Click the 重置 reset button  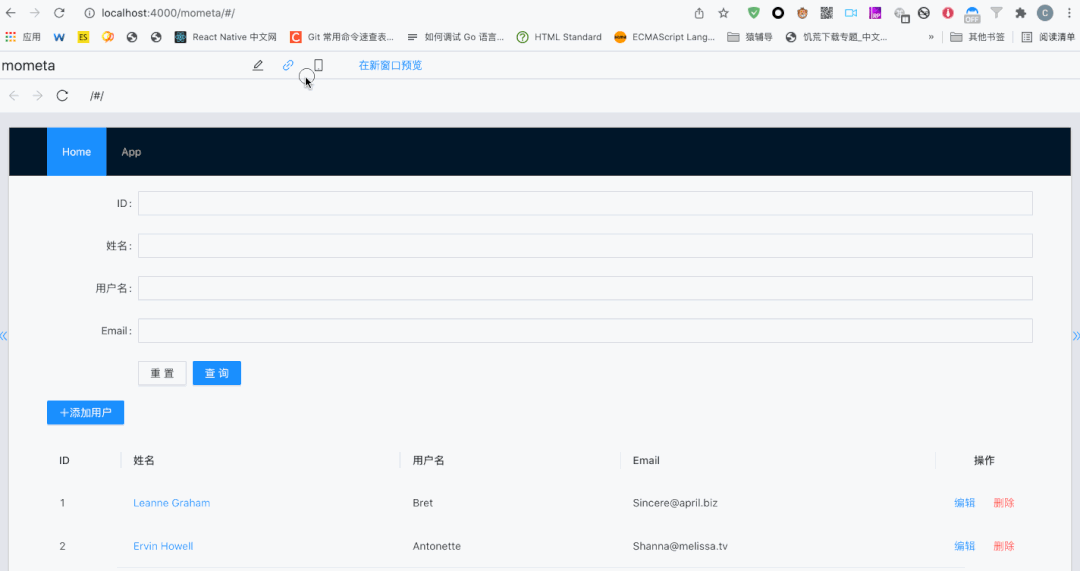162,373
